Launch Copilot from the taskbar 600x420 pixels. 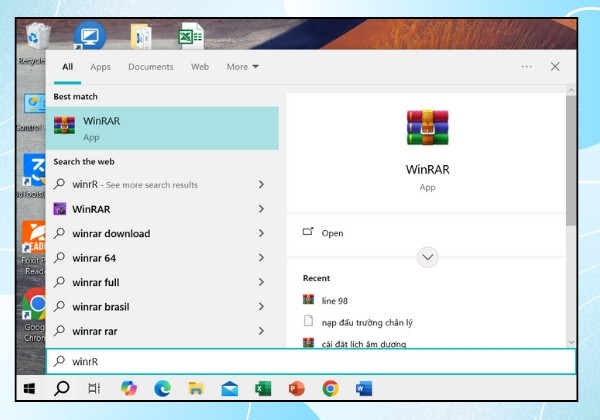click(x=129, y=388)
